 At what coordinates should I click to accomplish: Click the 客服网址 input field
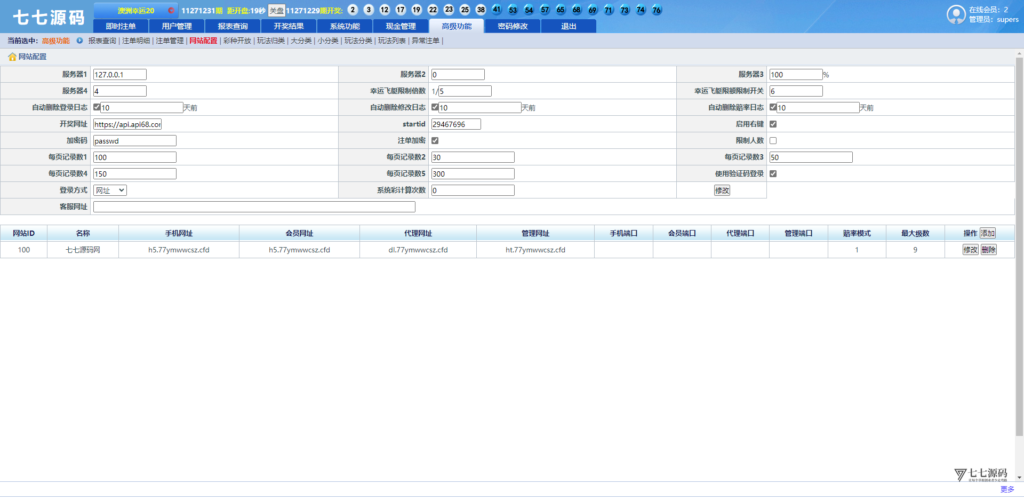click(x=254, y=207)
